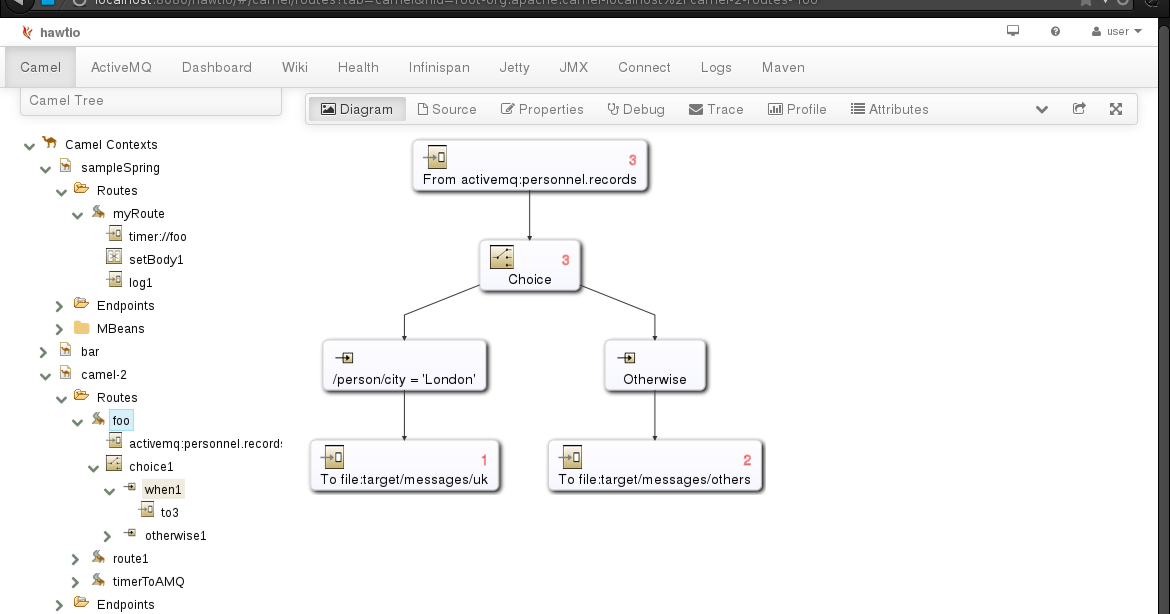Open the hawtio help icon

click(1054, 31)
